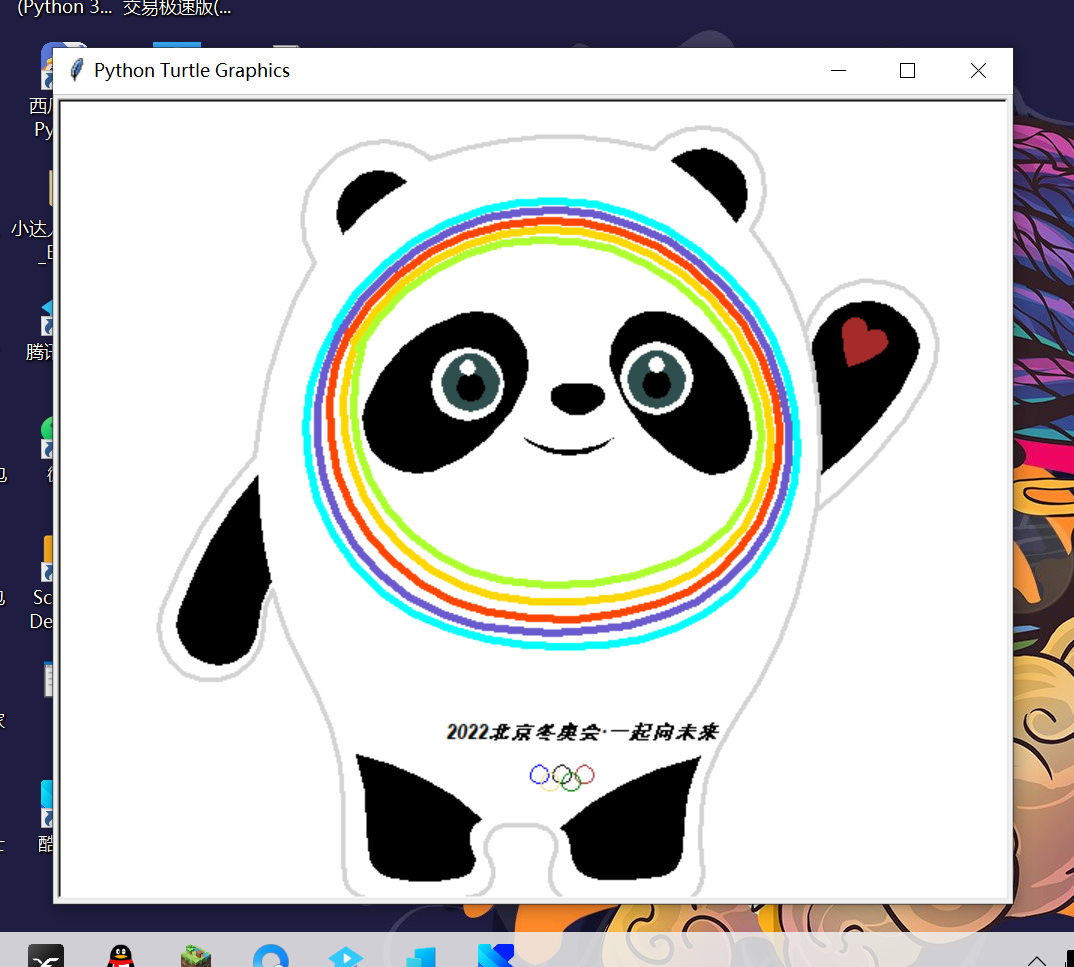Click the '2022北京冬奥会·一起向未来' caption text

582,732
